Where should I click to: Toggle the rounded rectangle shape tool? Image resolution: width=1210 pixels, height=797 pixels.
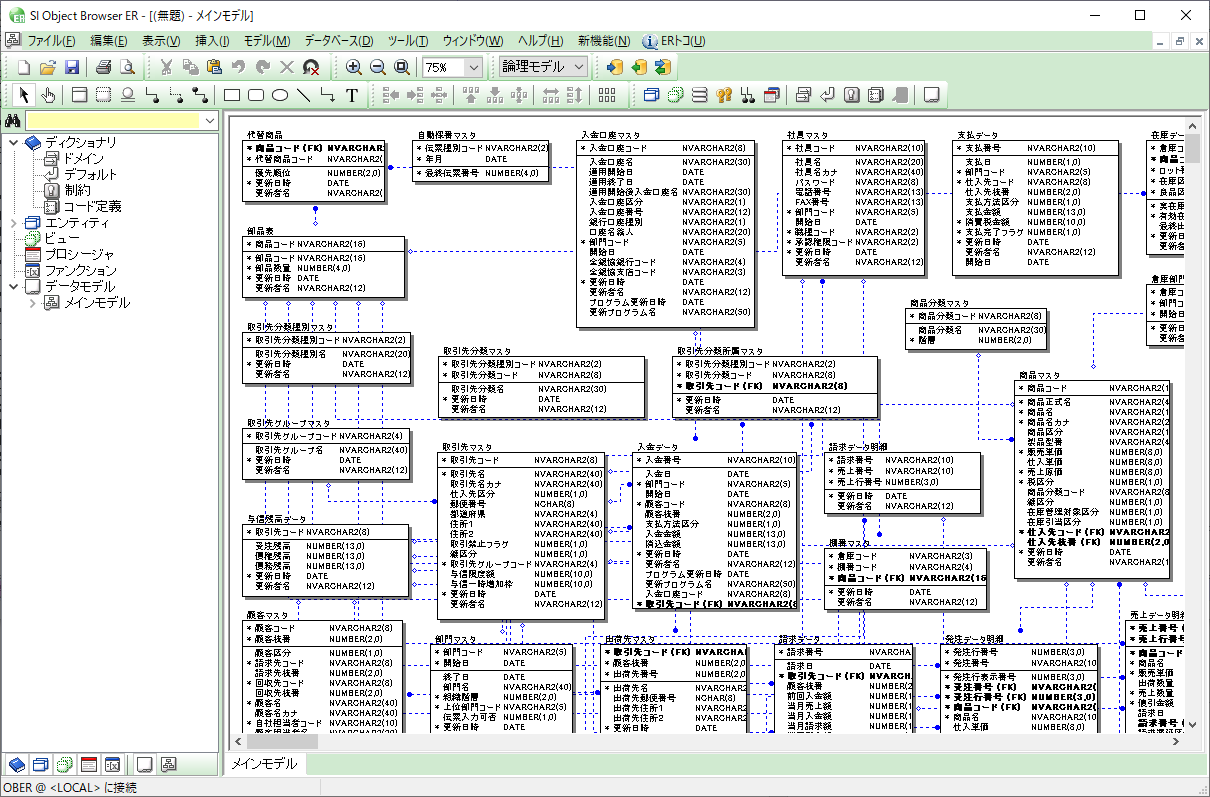click(x=256, y=95)
